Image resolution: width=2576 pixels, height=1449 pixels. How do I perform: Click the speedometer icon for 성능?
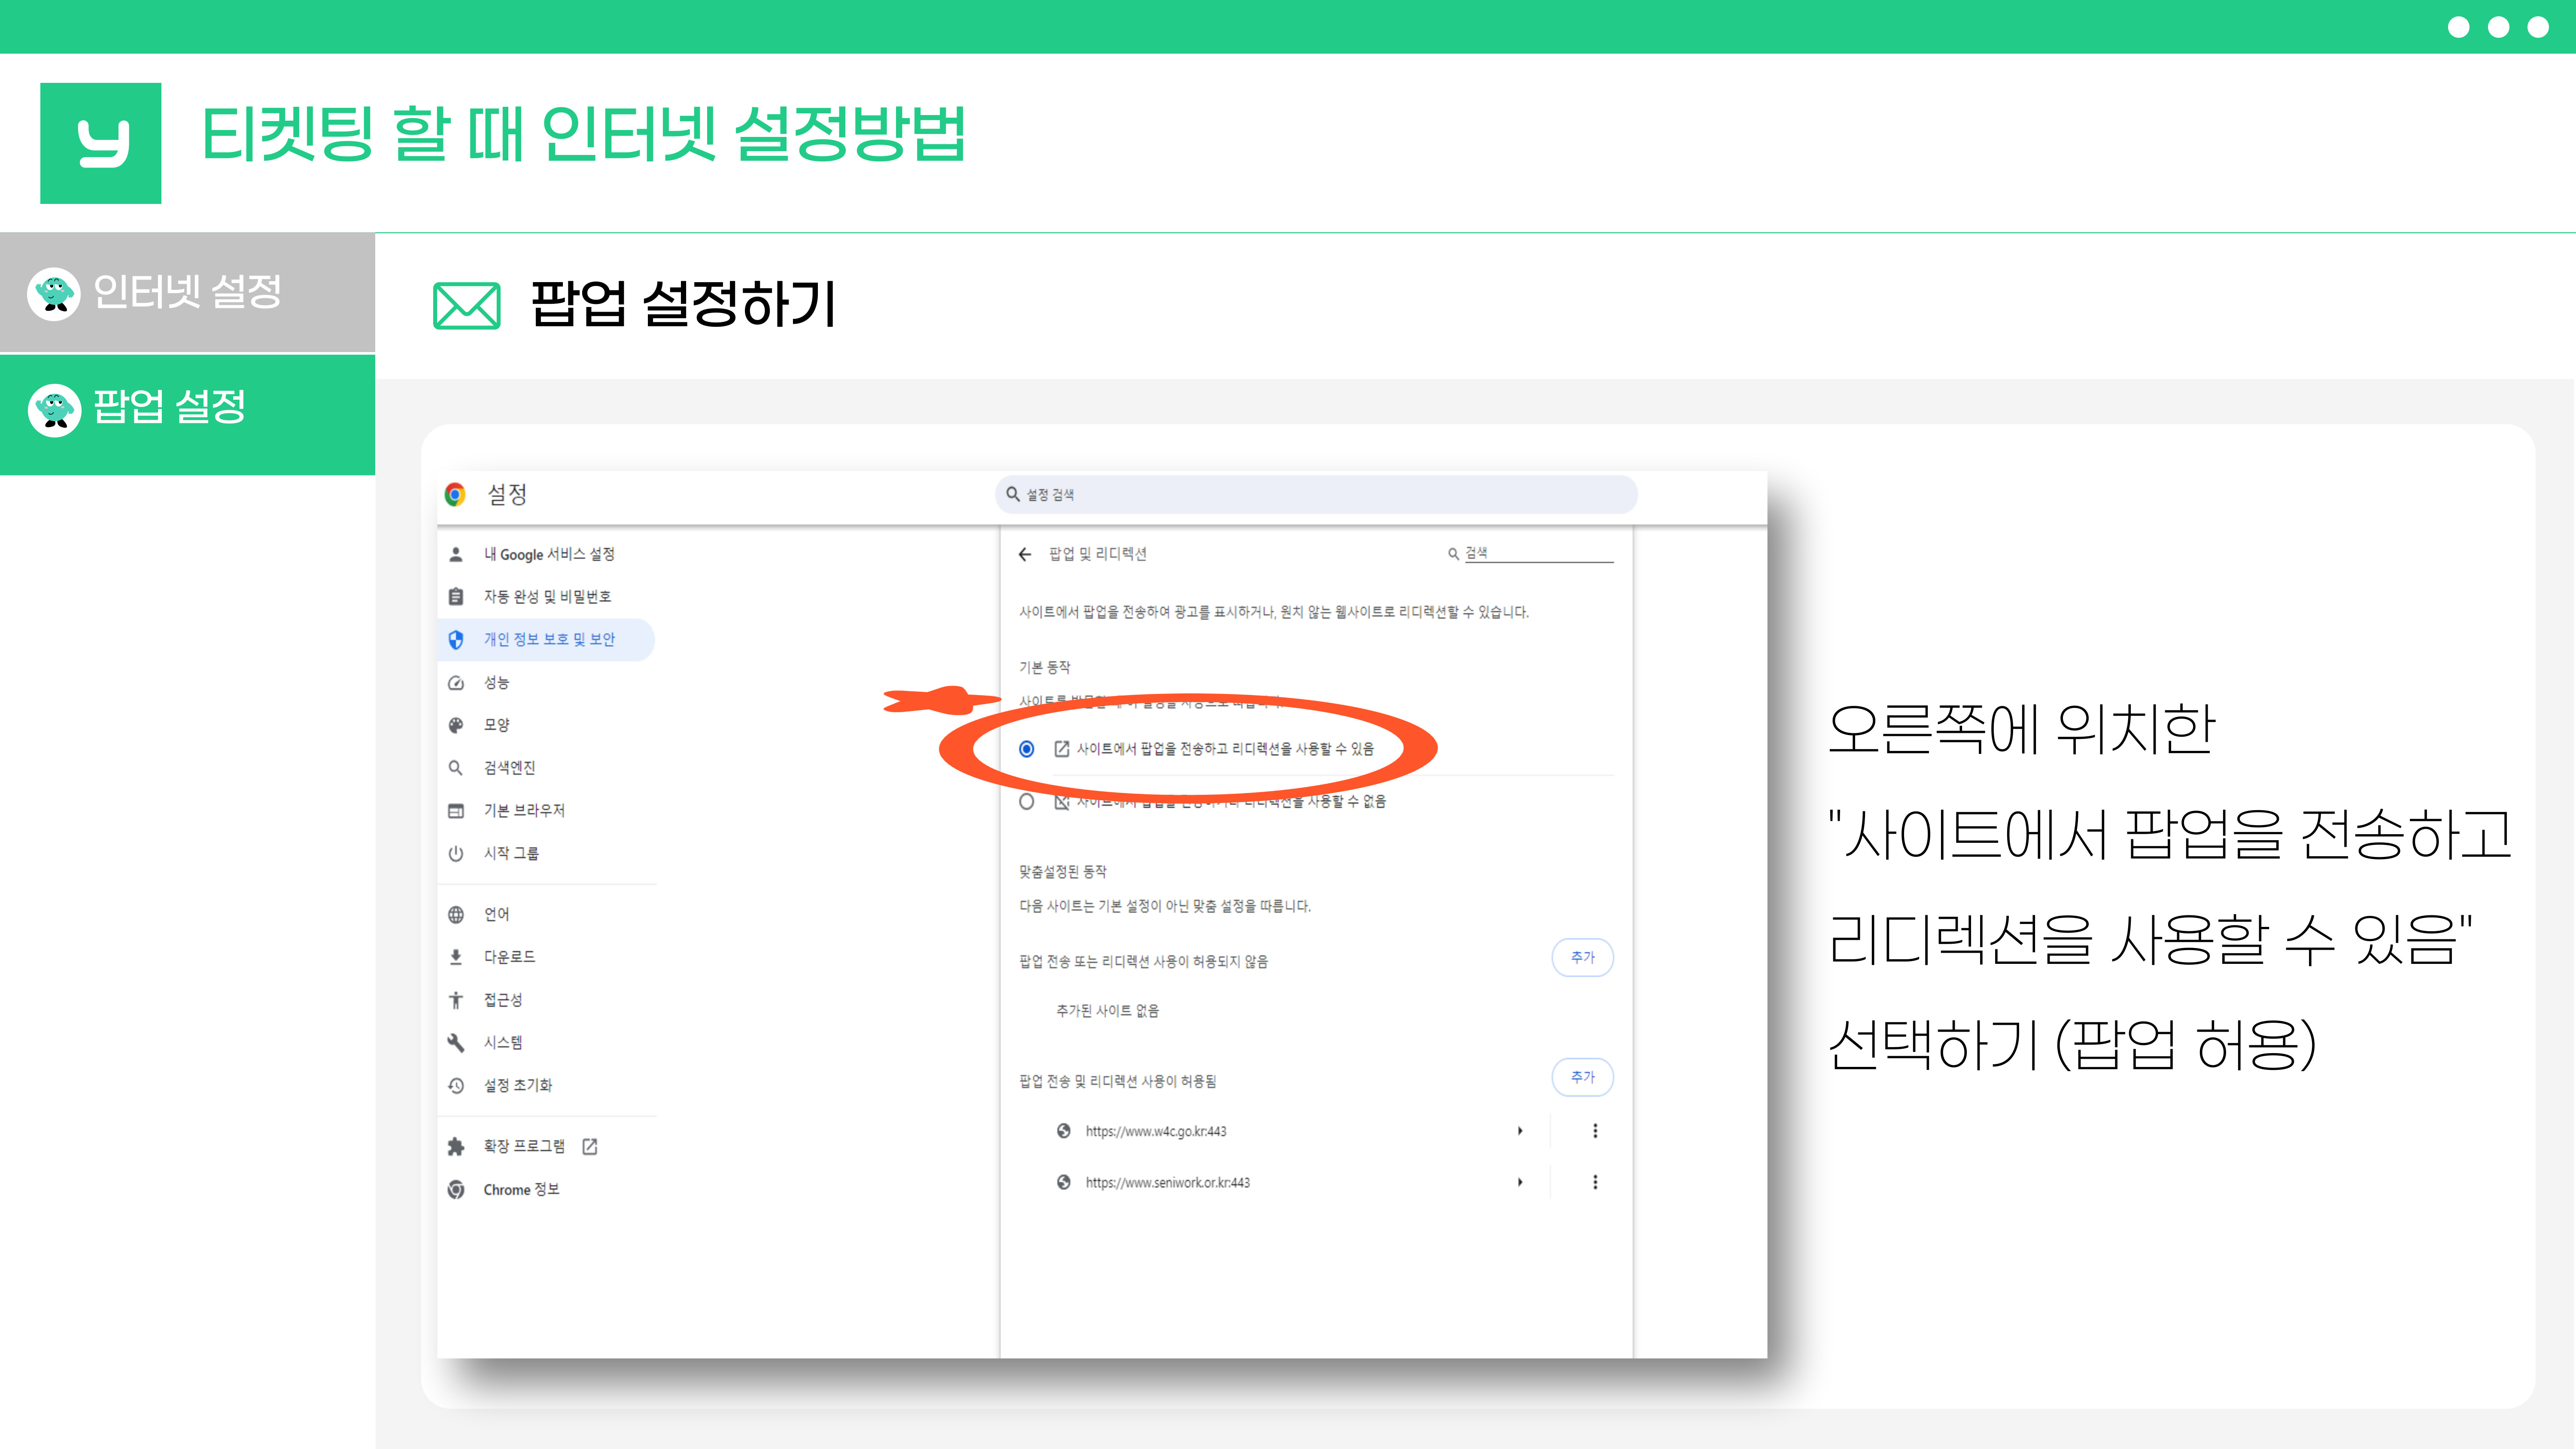456,682
